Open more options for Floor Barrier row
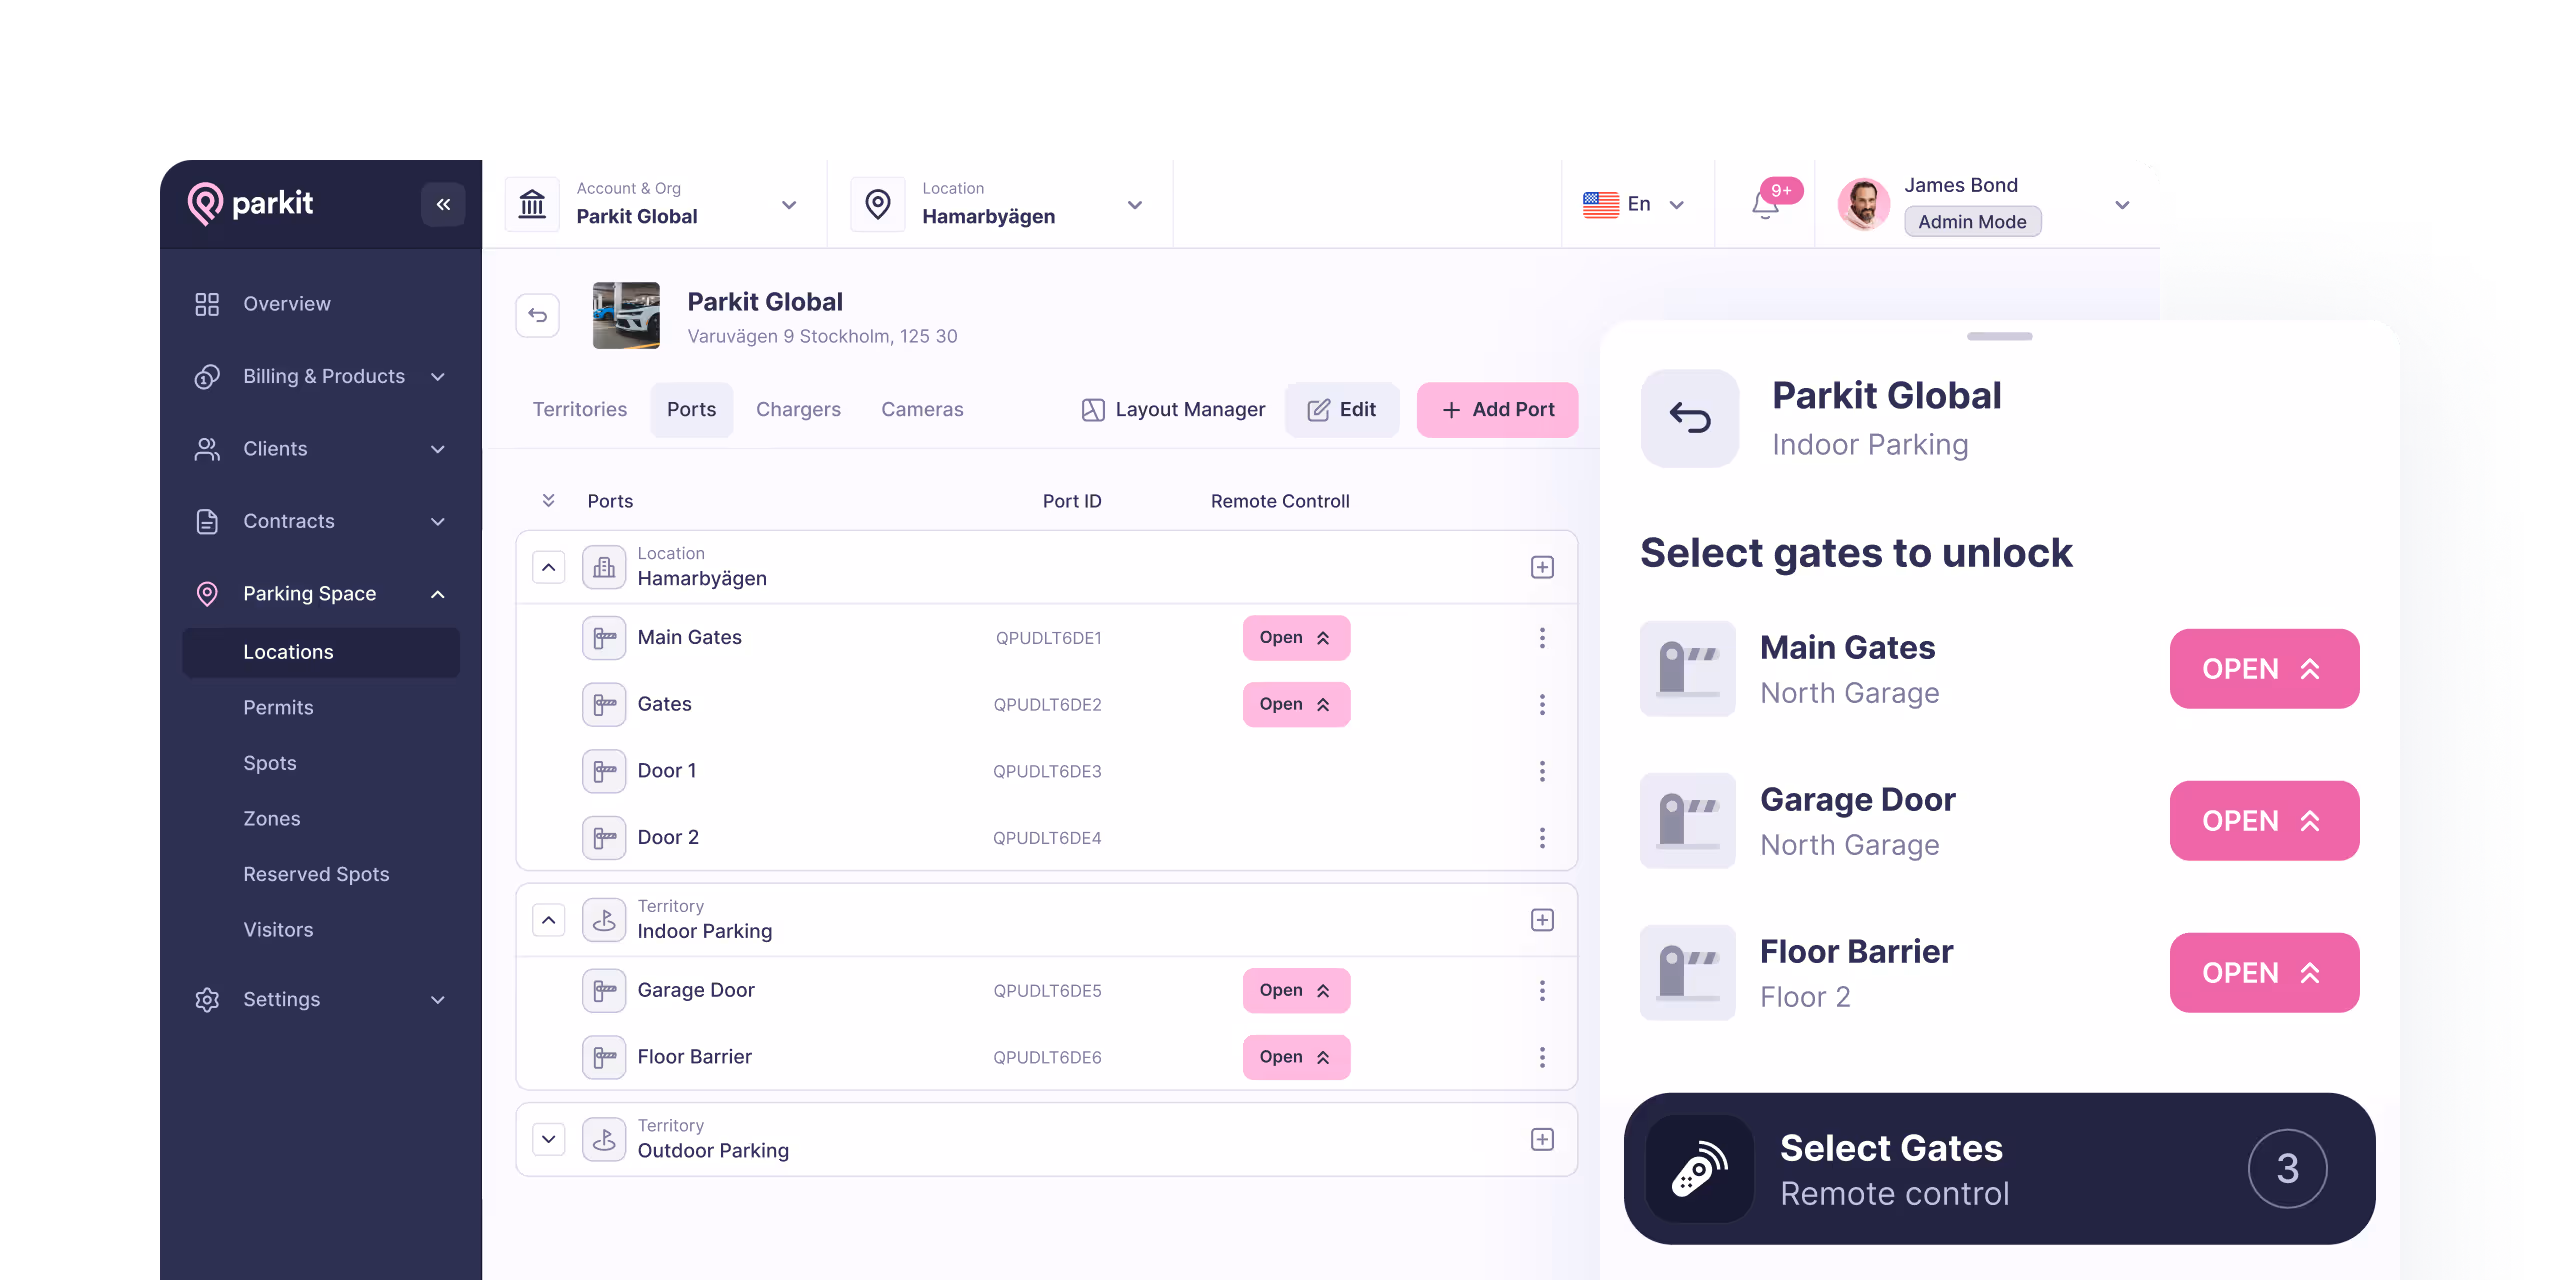The height and width of the screenshot is (1280, 2560). 1542,1057
